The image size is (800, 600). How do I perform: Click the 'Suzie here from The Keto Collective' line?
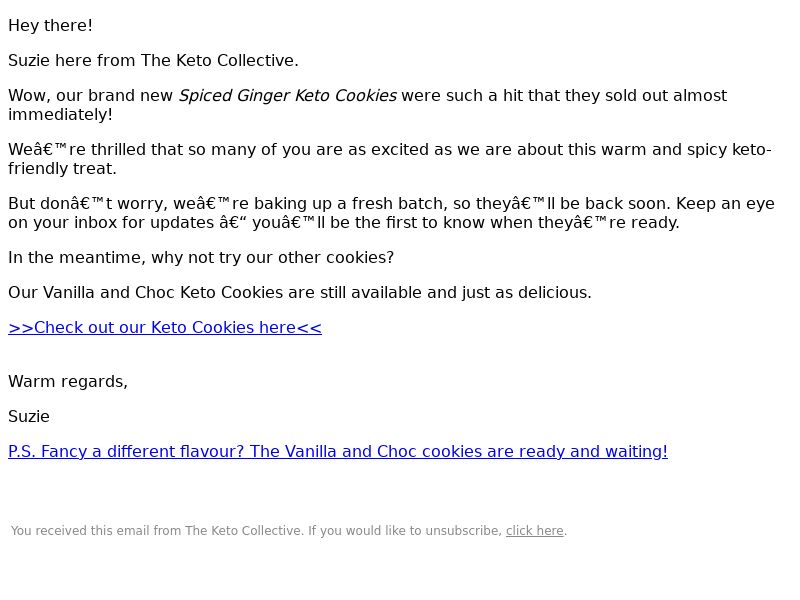pyautogui.click(x=153, y=61)
